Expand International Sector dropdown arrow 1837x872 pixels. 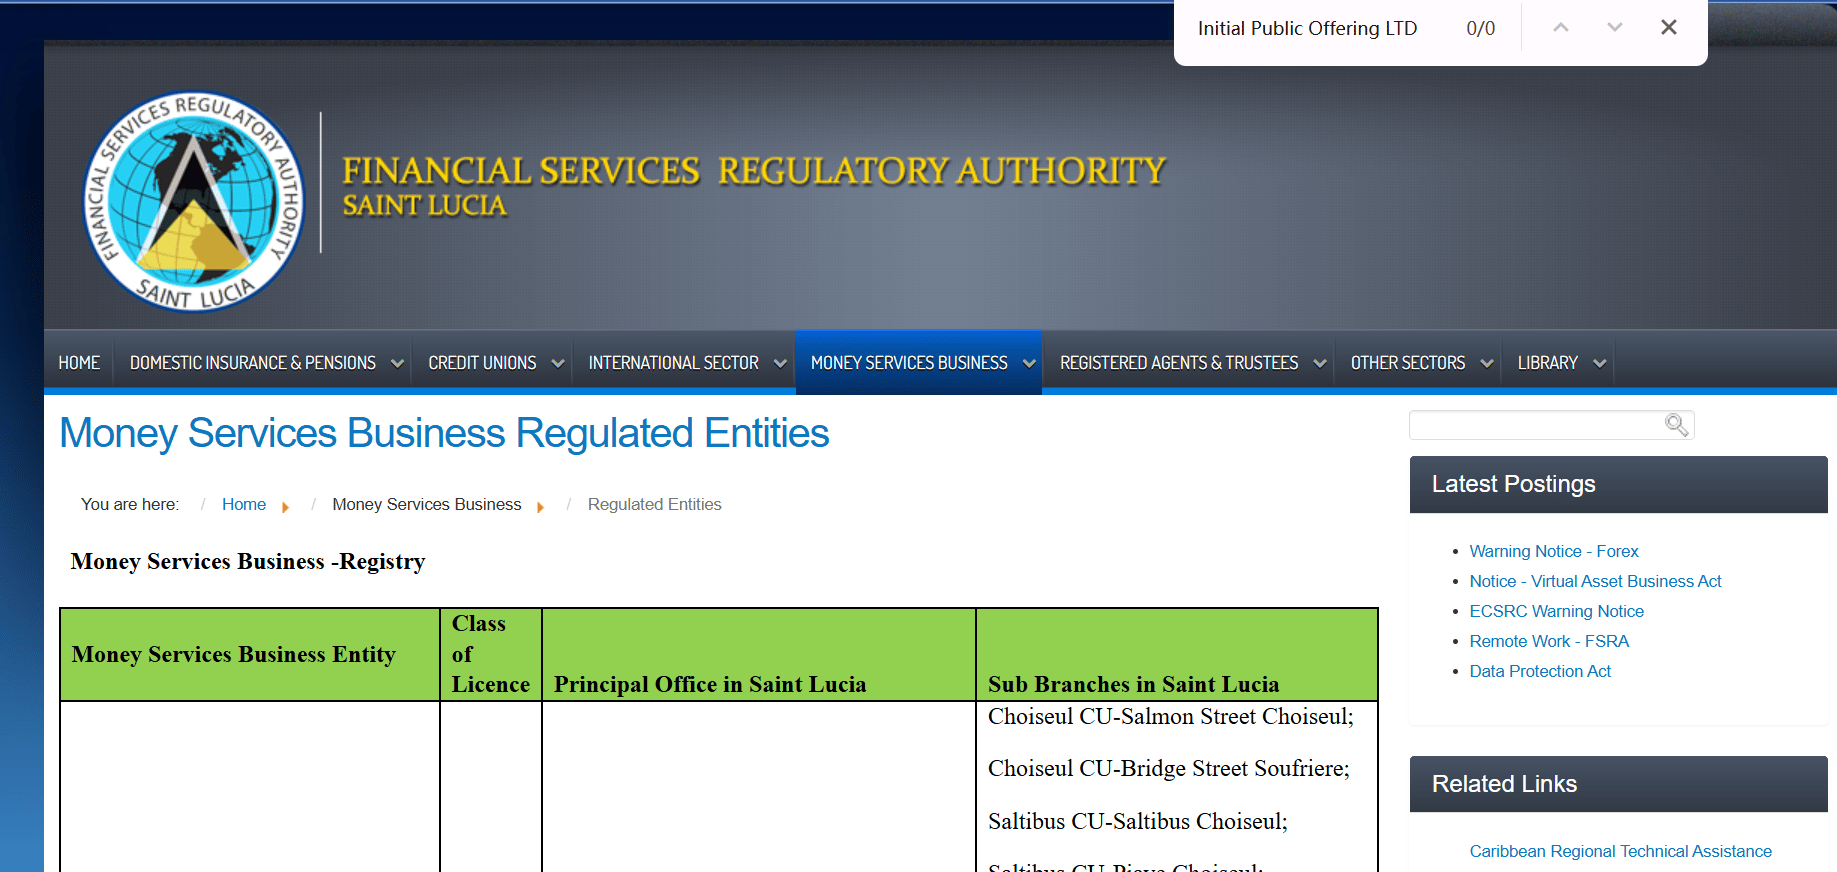tap(780, 364)
